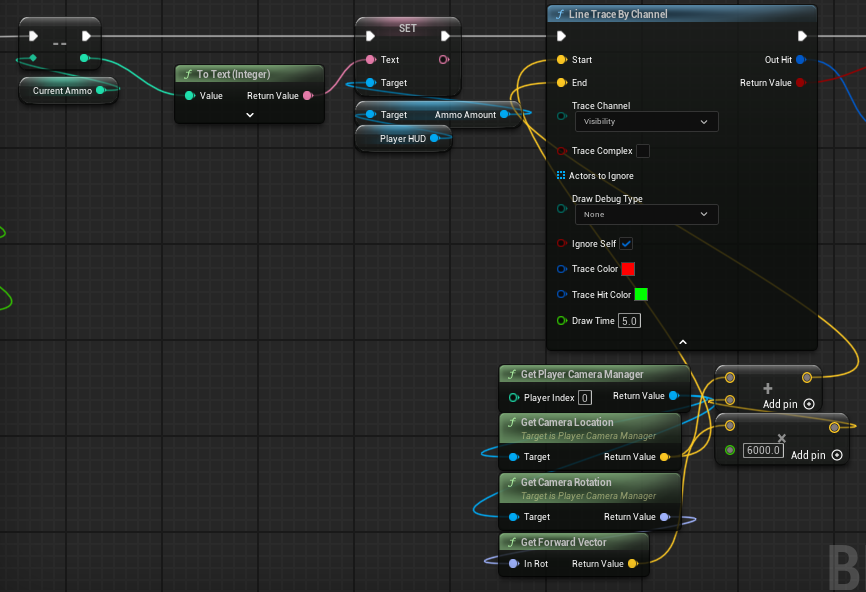Select the Get Camera Rotation node title

[566, 482]
